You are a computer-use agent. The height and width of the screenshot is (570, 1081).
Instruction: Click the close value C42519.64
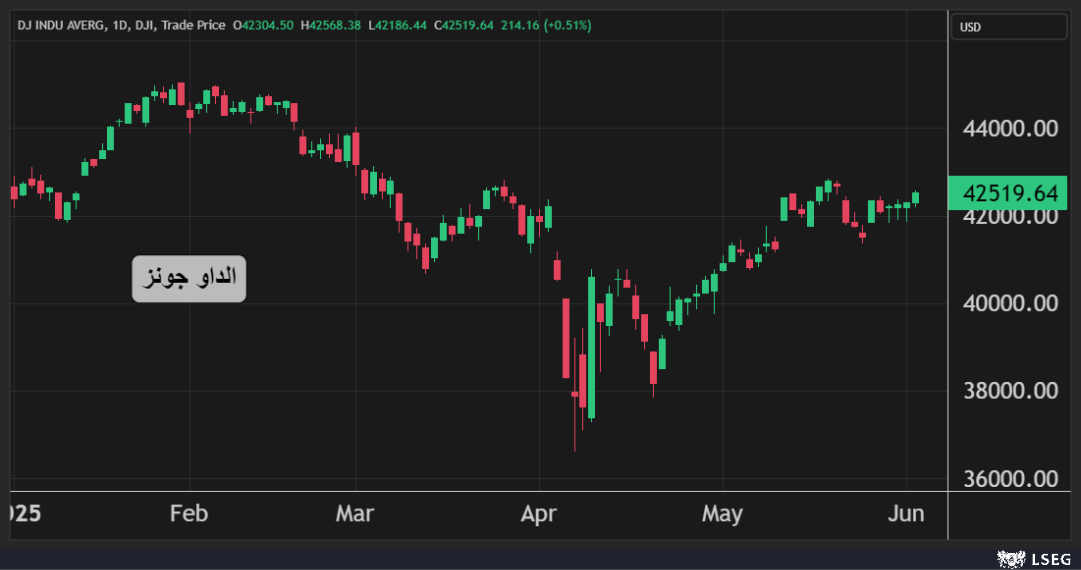[x=463, y=26]
